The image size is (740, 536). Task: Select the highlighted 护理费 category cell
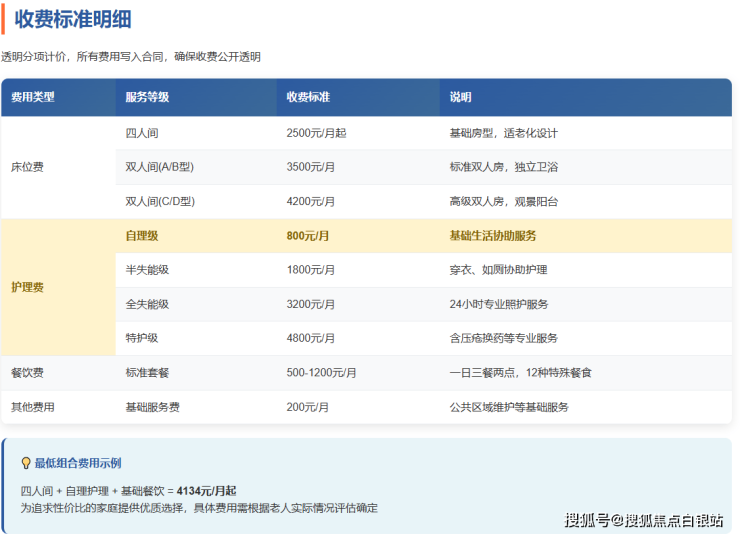[x=27, y=287]
